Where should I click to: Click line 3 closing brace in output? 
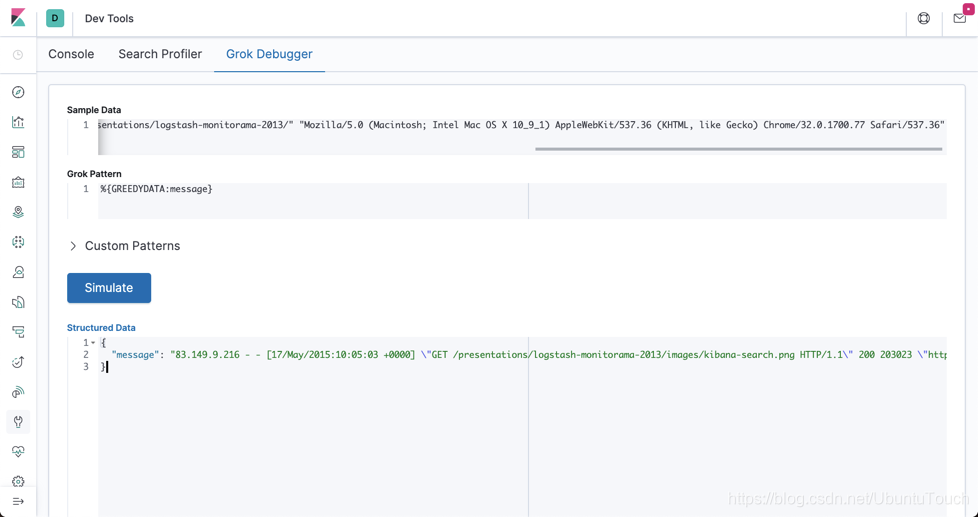104,367
